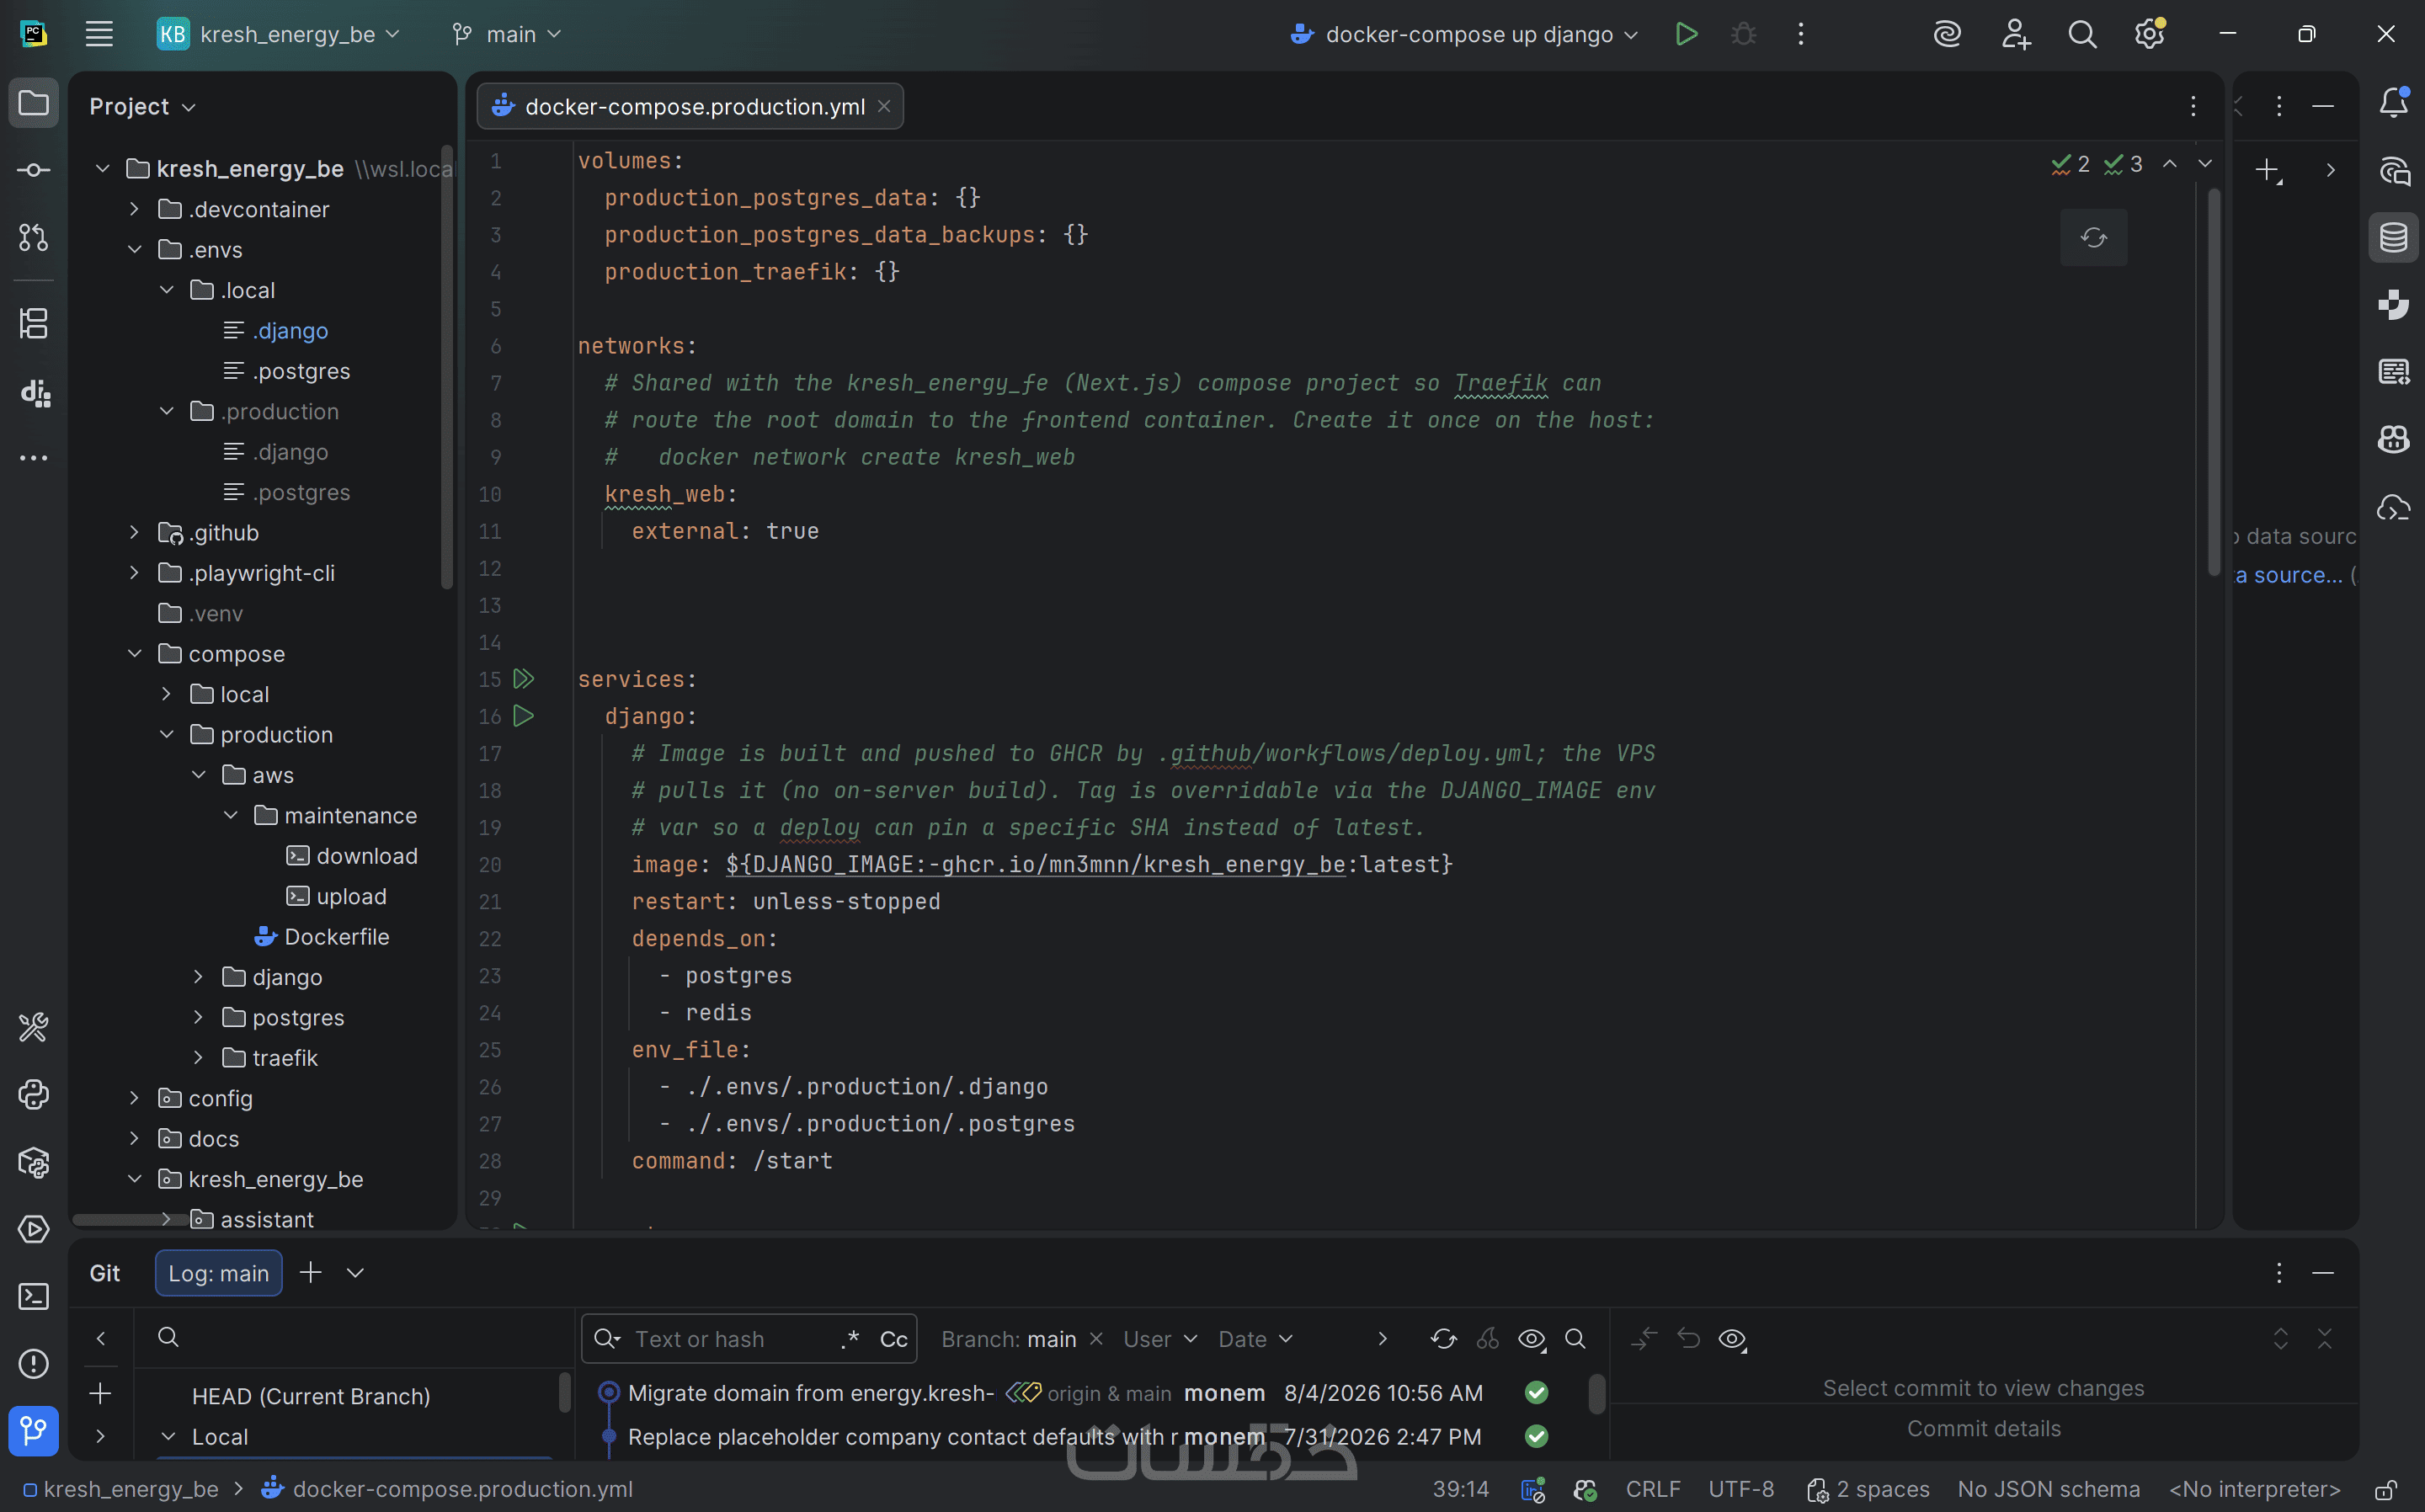Open the Structure tool window

tap(33, 323)
